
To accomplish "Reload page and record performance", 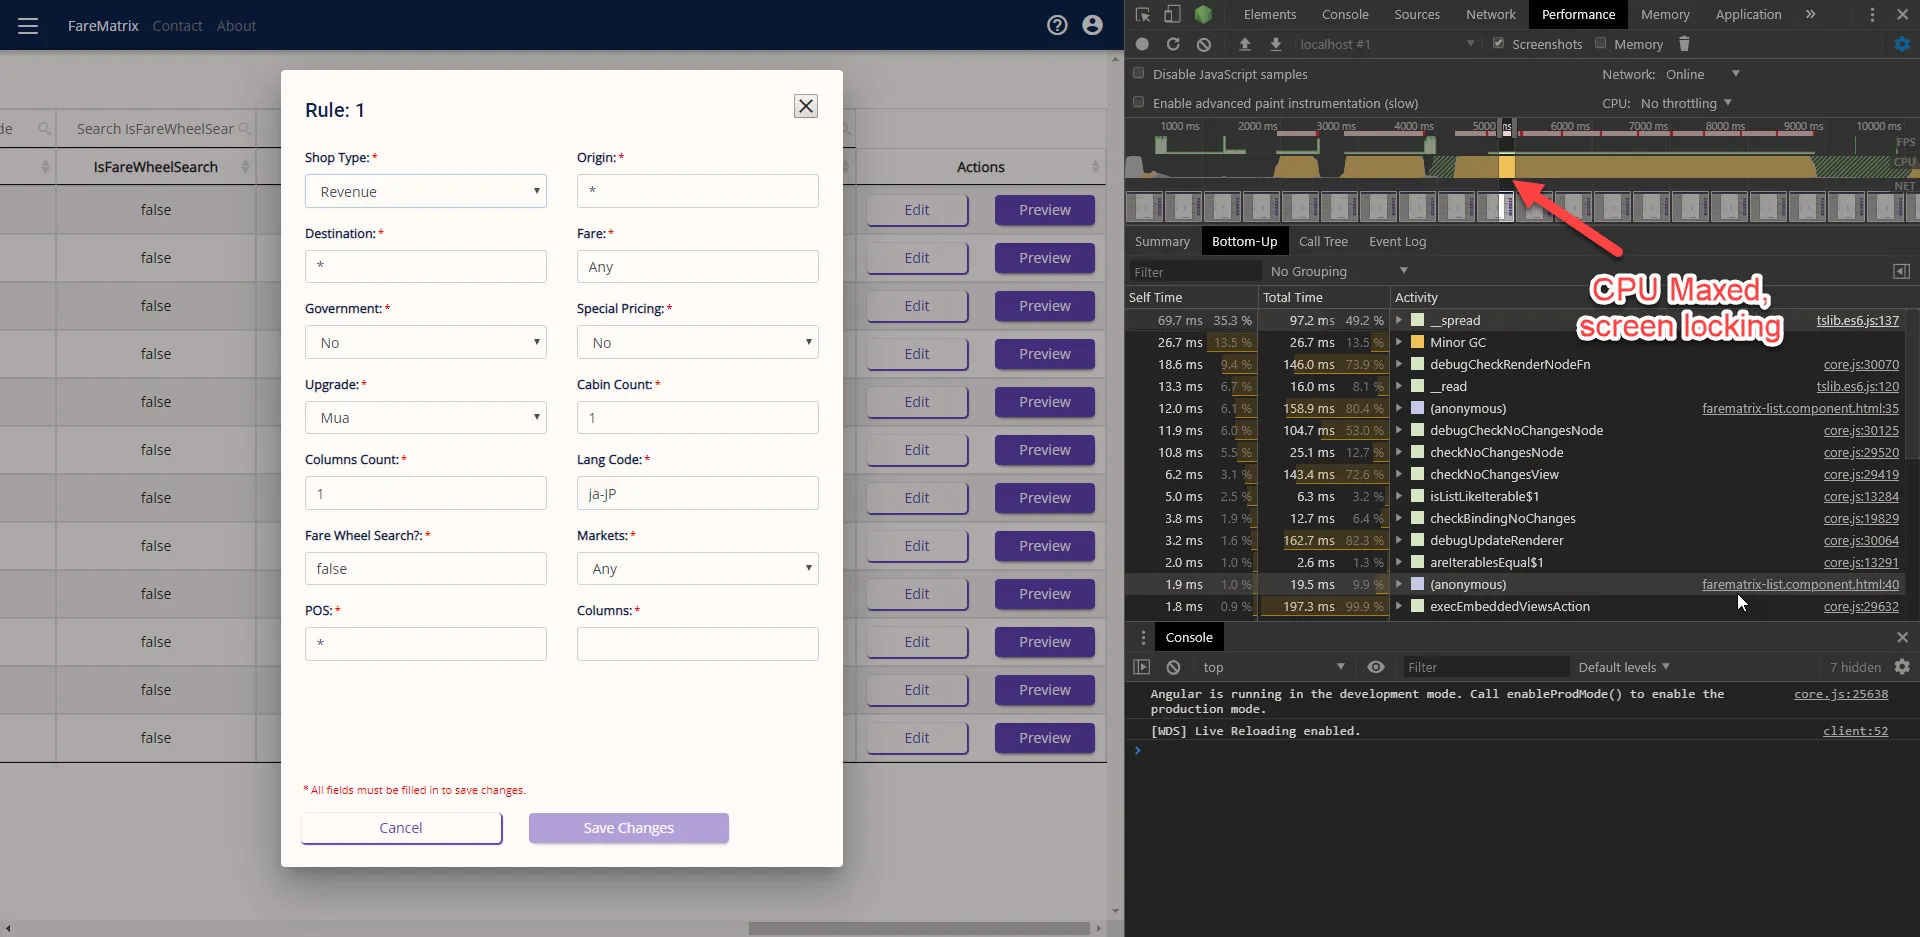I will click(1173, 44).
